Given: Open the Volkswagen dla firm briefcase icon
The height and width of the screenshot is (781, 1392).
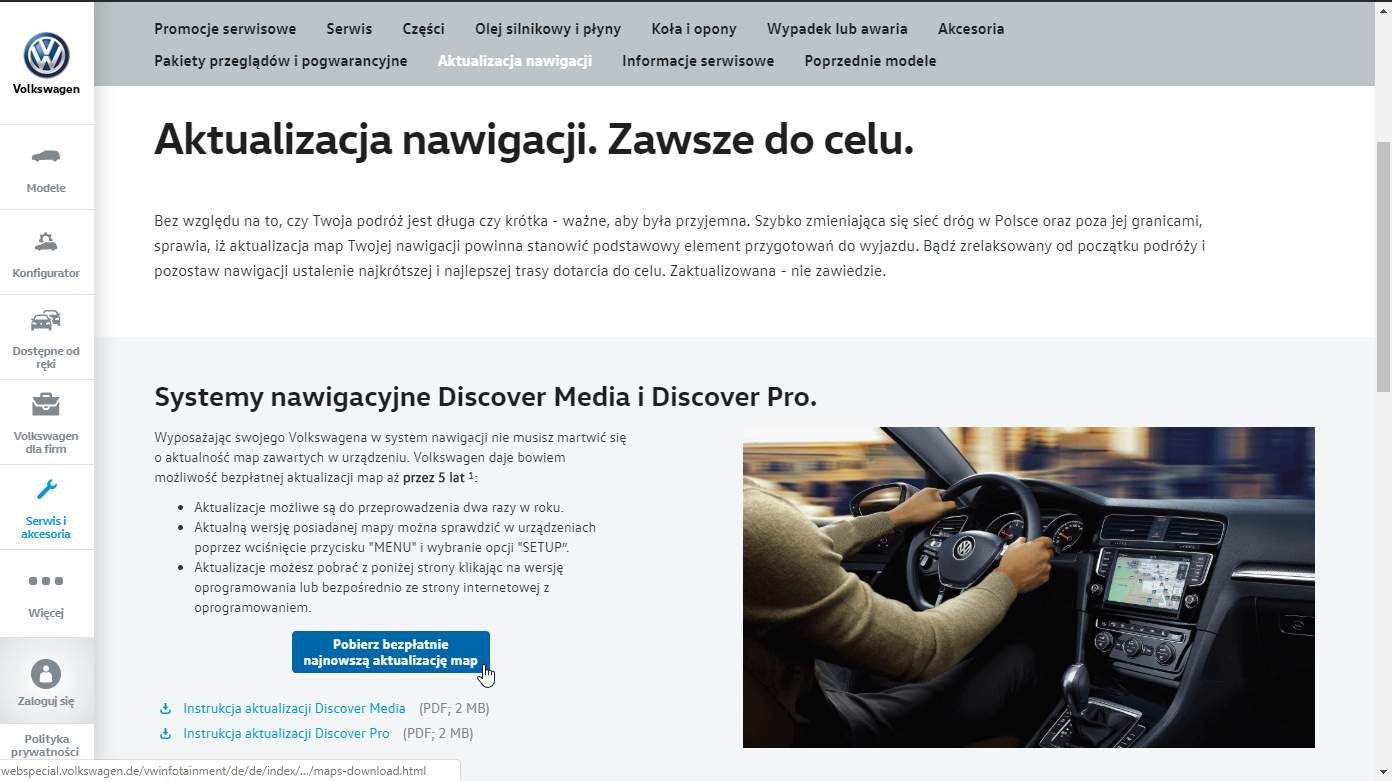Looking at the screenshot, I should pyautogui.click(x=46, y=404).
